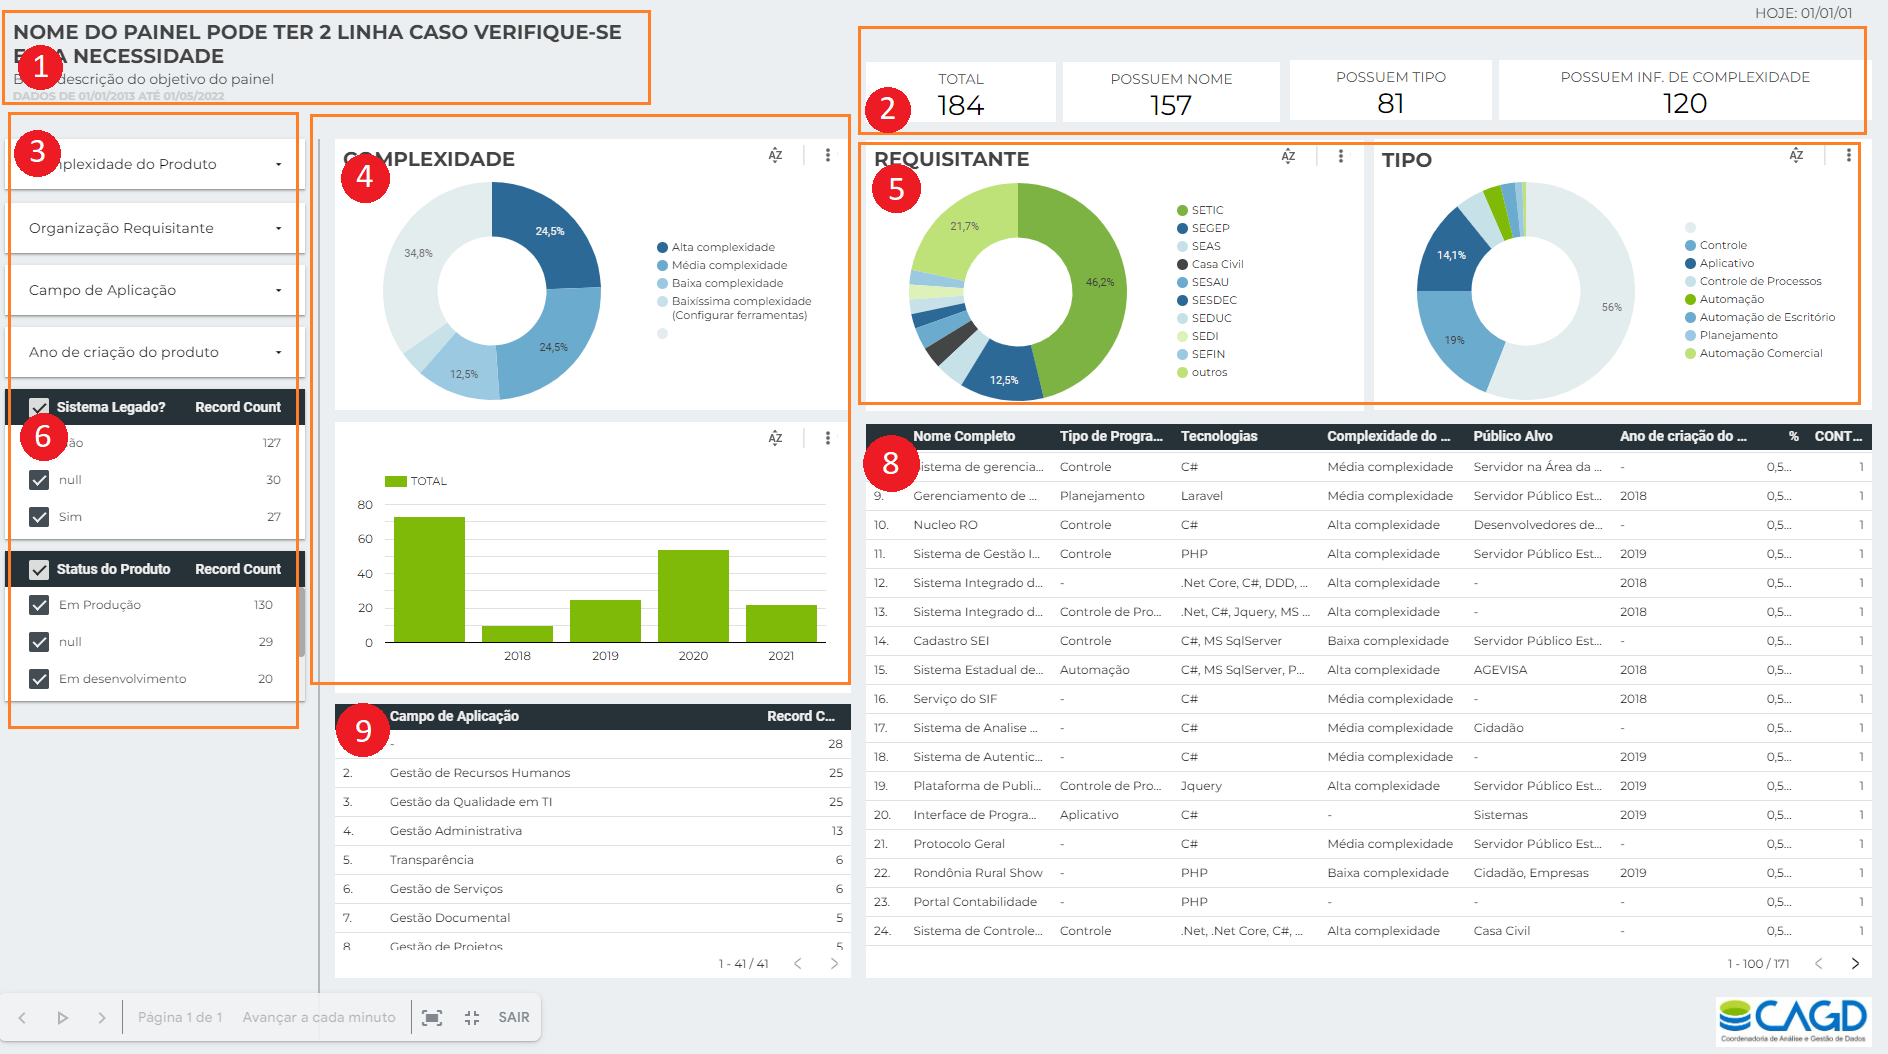Click sort AZ icon on Requisitante chart
Image resolution: width=1888 pixels, height=1054 pixels.
pos(1288,156)
